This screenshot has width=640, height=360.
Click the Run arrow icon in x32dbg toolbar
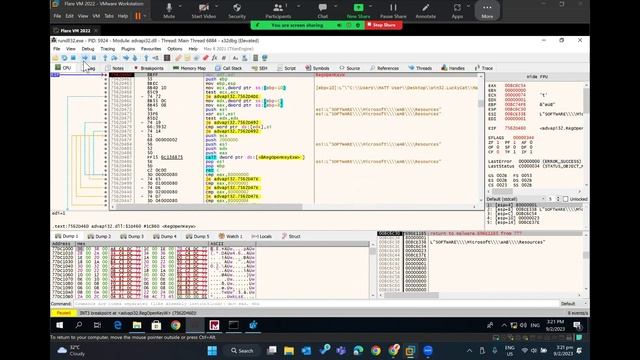click(x=84, y=58)
